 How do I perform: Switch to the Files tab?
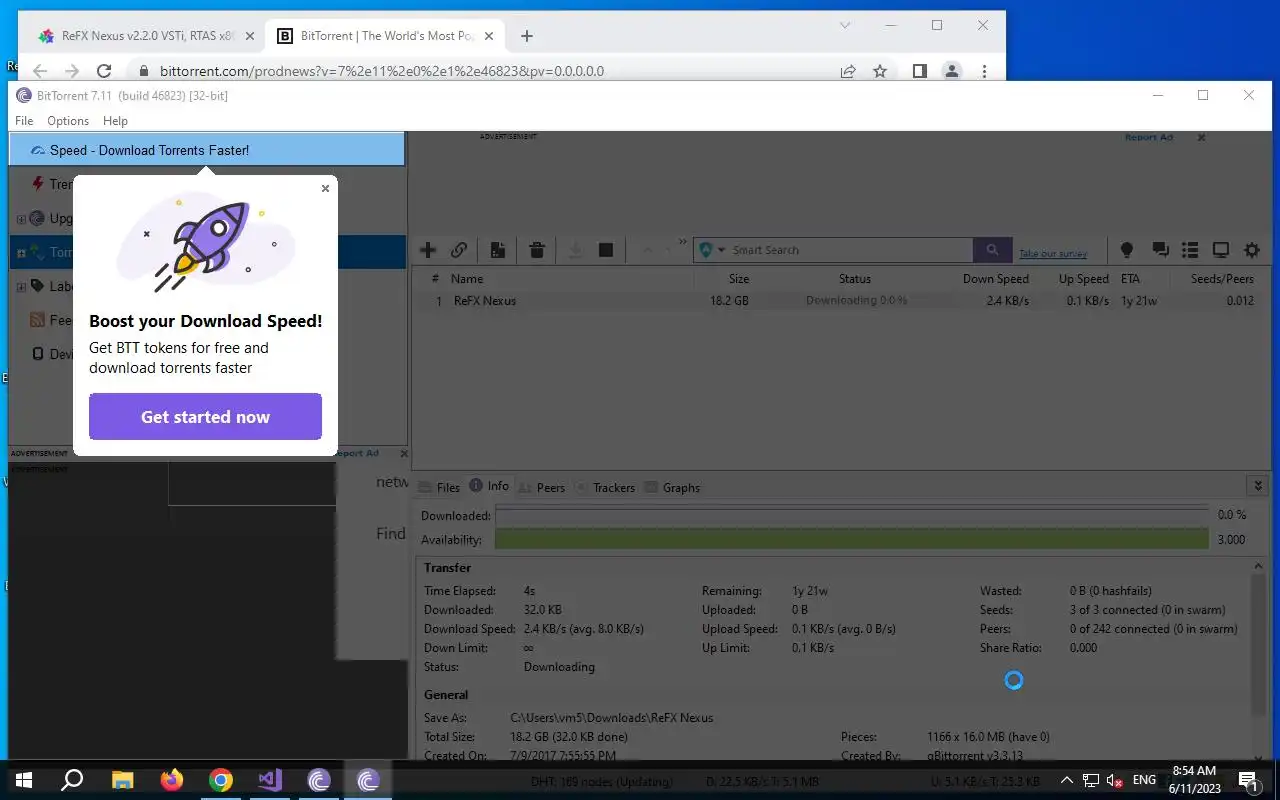(439, 487)
